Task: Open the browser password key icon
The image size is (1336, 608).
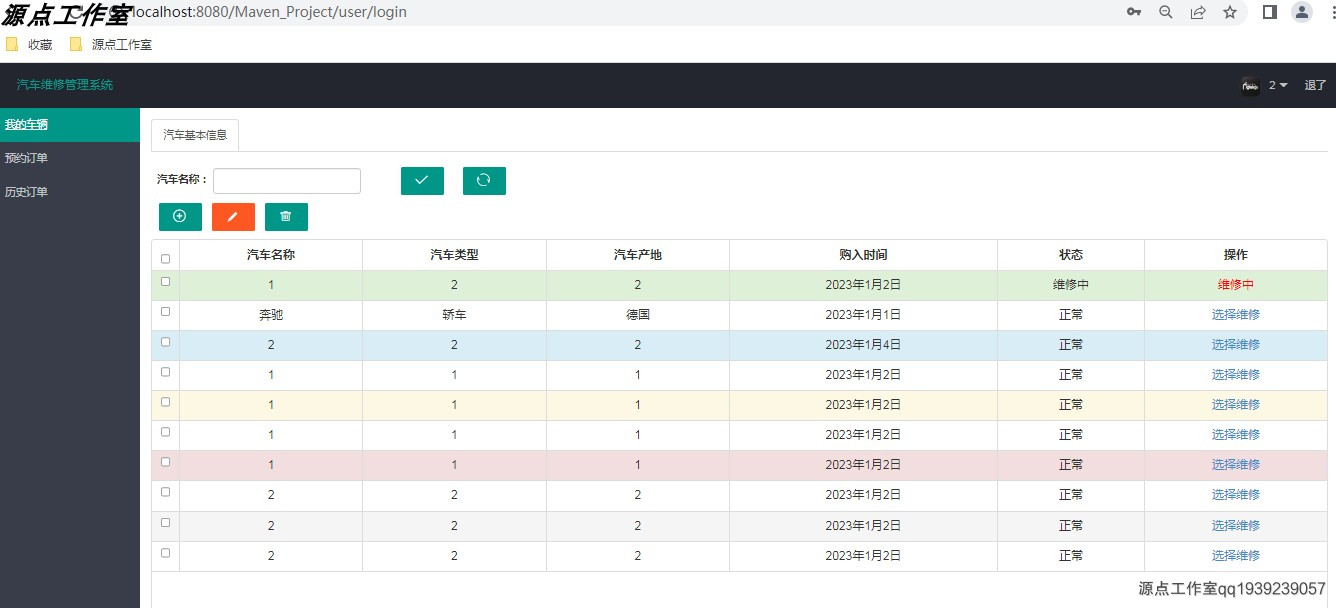Action: pos(1134,12)
